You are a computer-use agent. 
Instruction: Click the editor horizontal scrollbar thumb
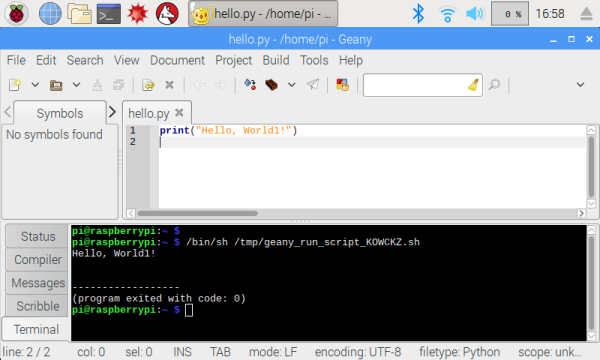coord(197,213)
